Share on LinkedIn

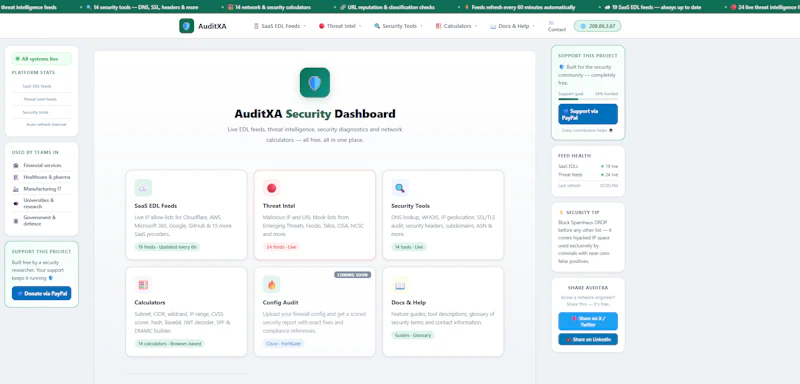(588, 339)
